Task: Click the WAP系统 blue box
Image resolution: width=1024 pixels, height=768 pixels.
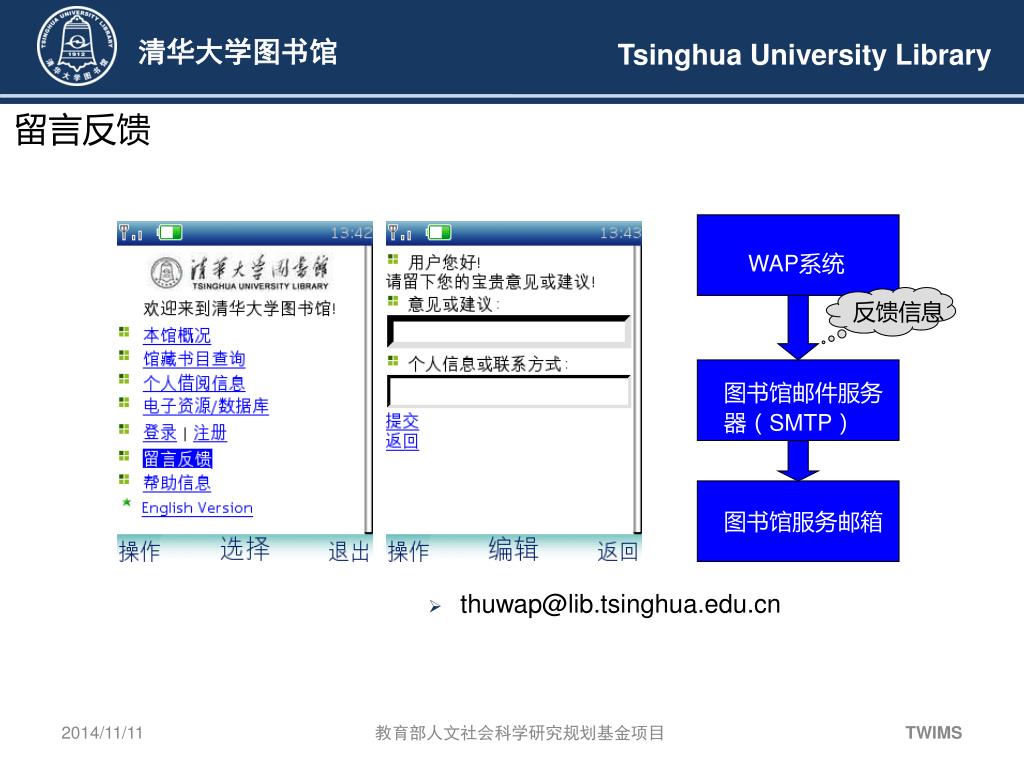Action: 798,255
